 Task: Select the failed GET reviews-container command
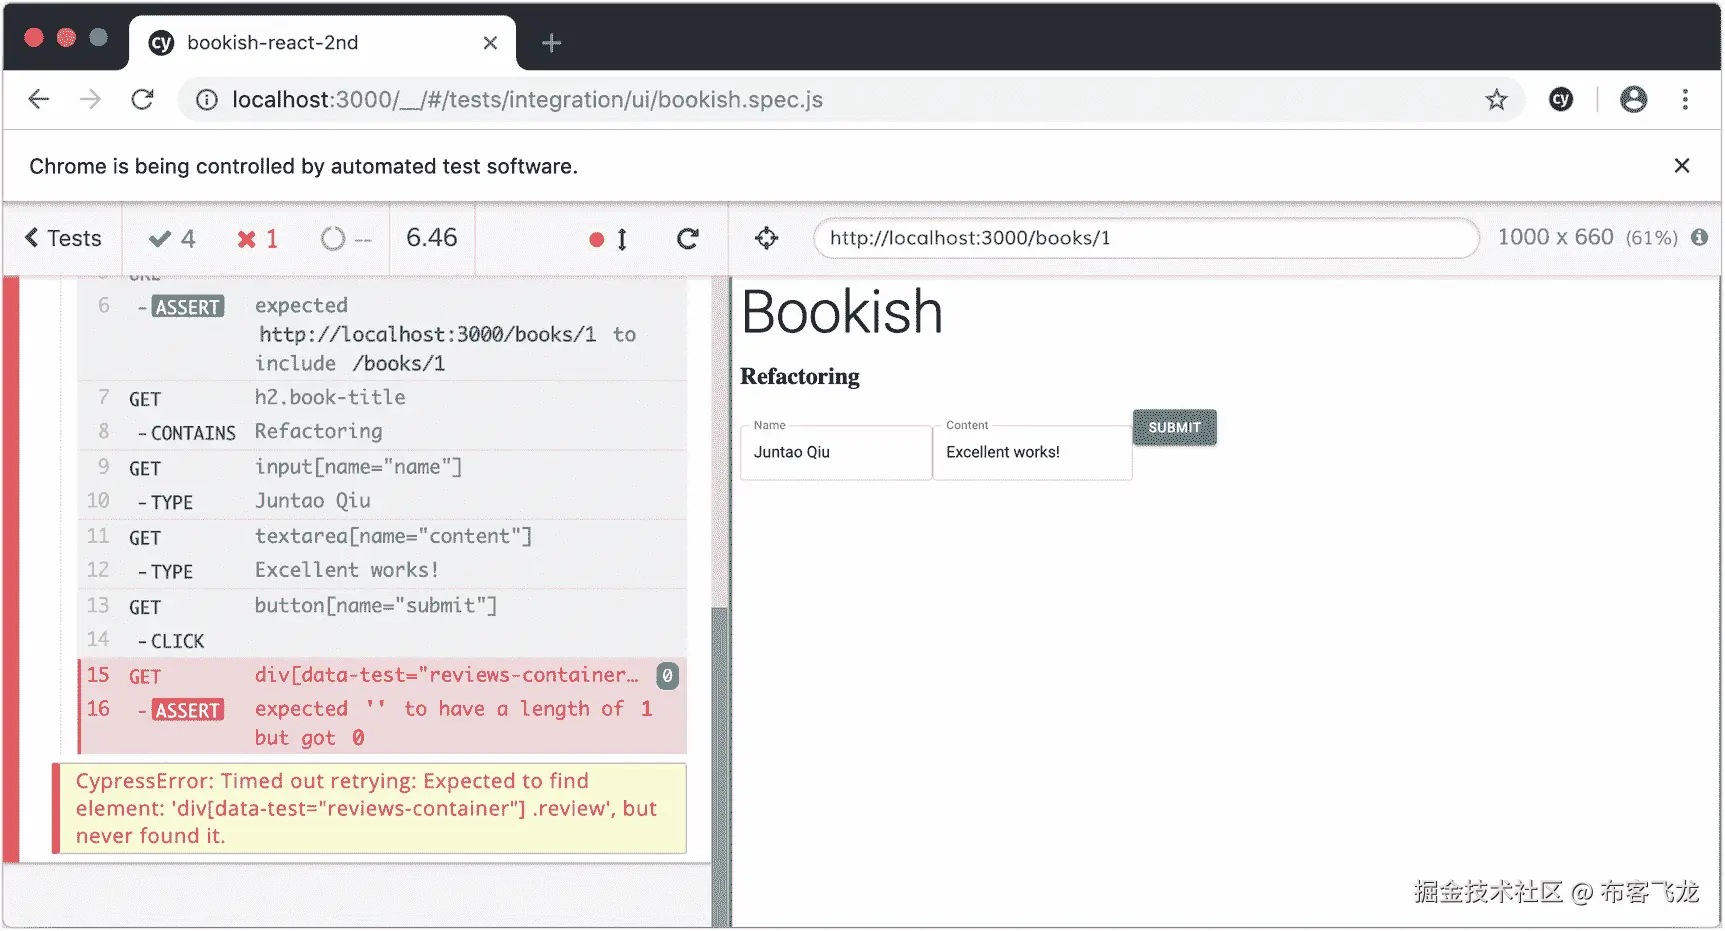click(382, 675)
